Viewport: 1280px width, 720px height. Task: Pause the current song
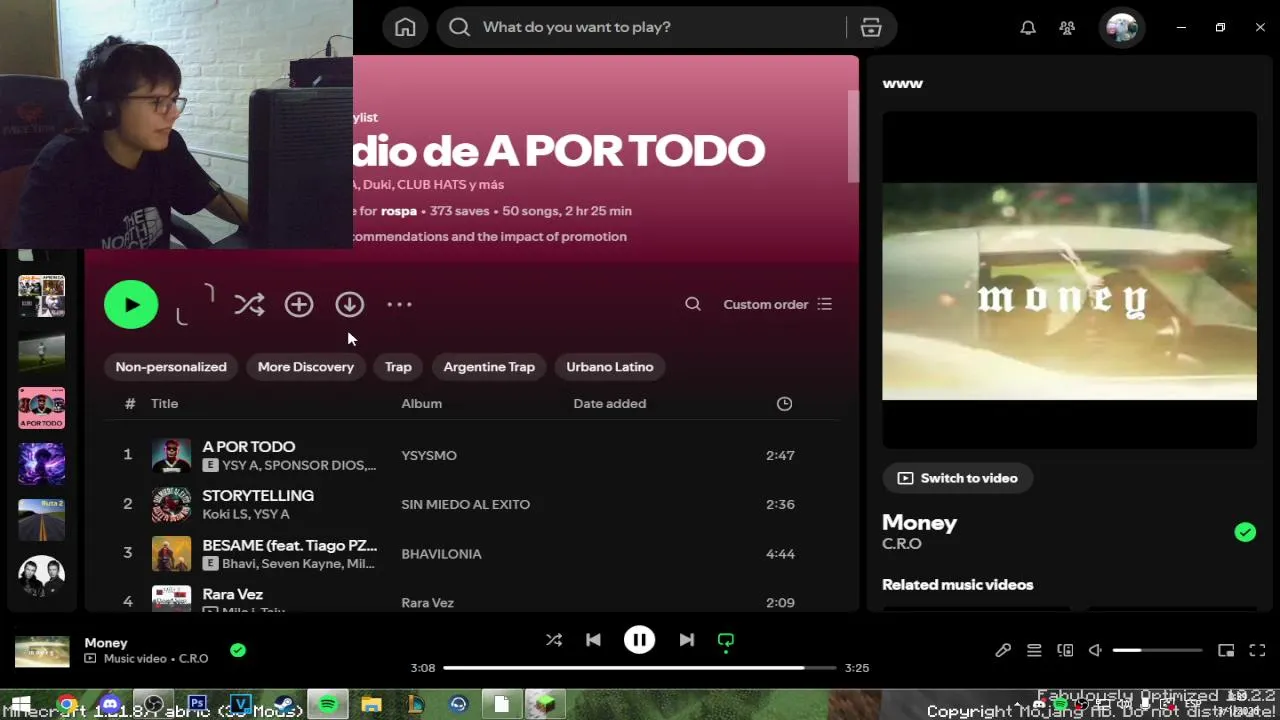click(639, 640)
